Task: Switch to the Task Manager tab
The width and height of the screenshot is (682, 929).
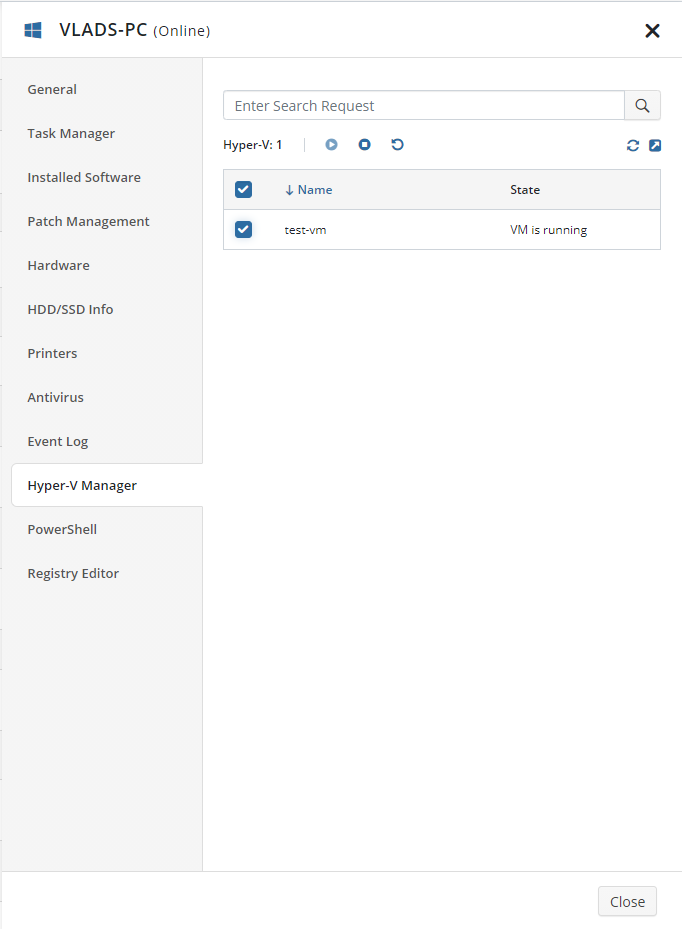Action: [x=71, y=133]
